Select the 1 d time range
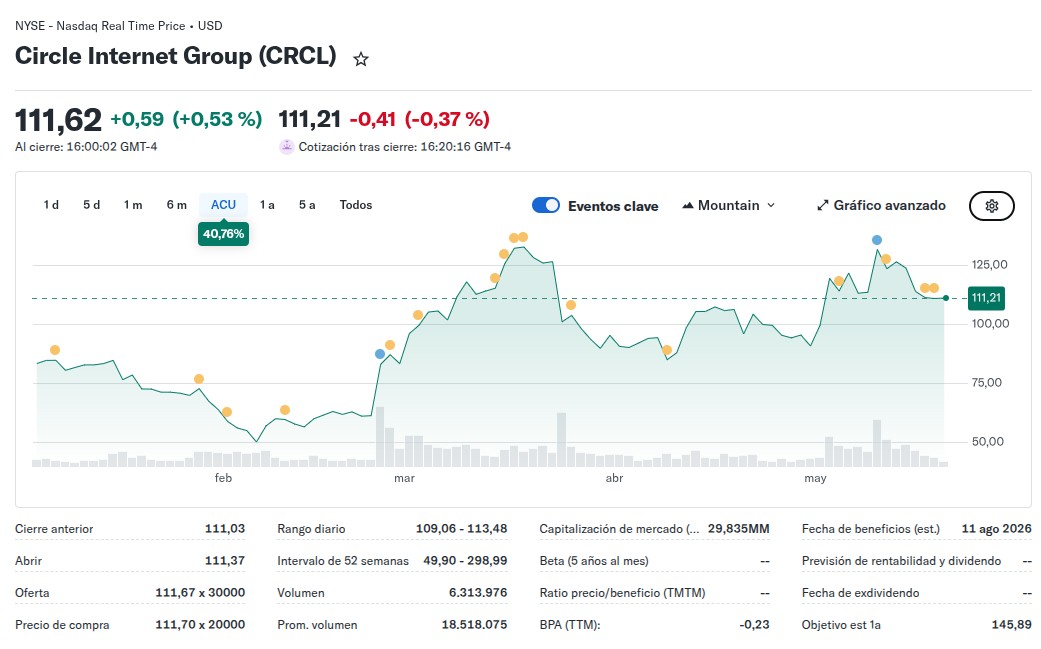 coord(51,205)
